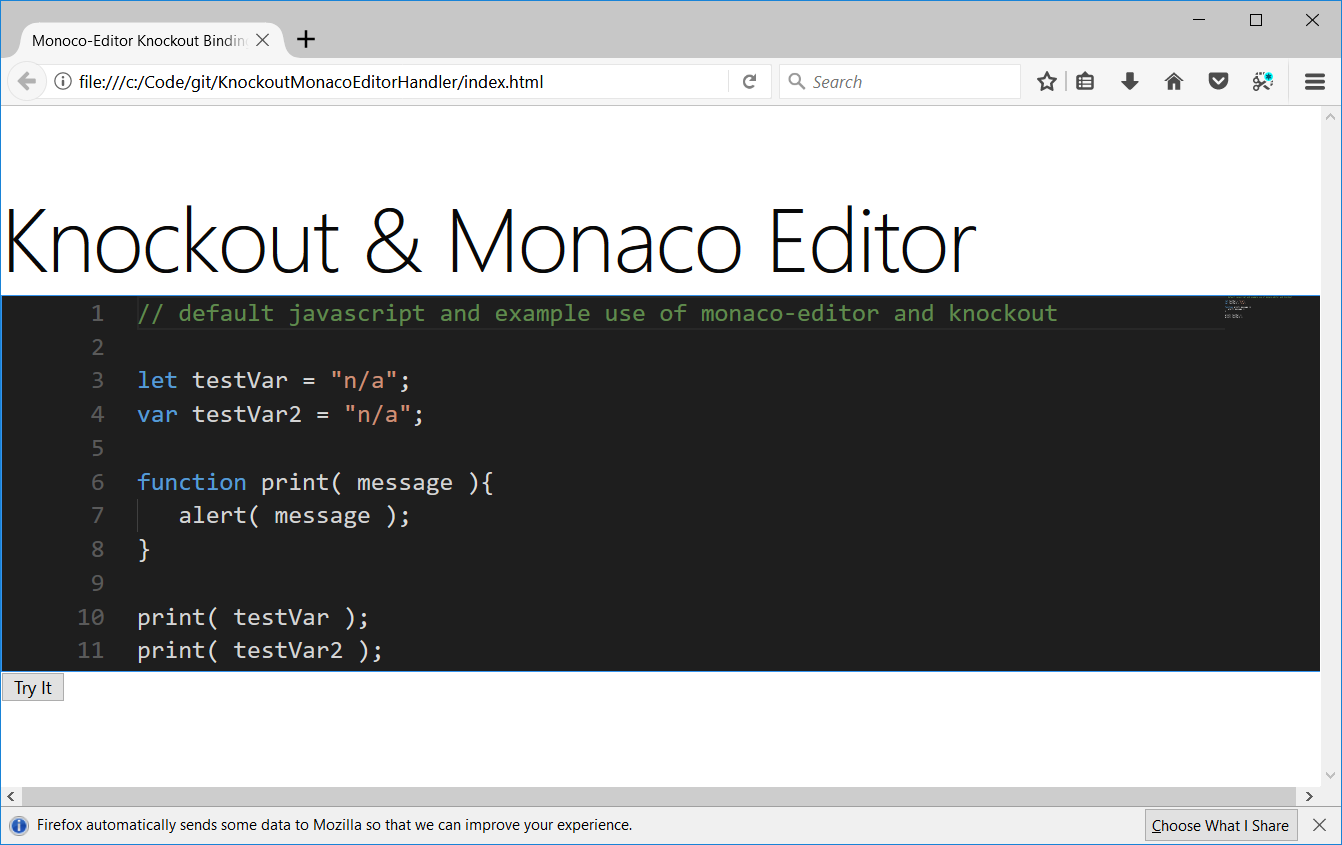This screenshot has height=845, width=1342.
Task: Minimize the Firefox window
Action: click(x=1201, y=20)
